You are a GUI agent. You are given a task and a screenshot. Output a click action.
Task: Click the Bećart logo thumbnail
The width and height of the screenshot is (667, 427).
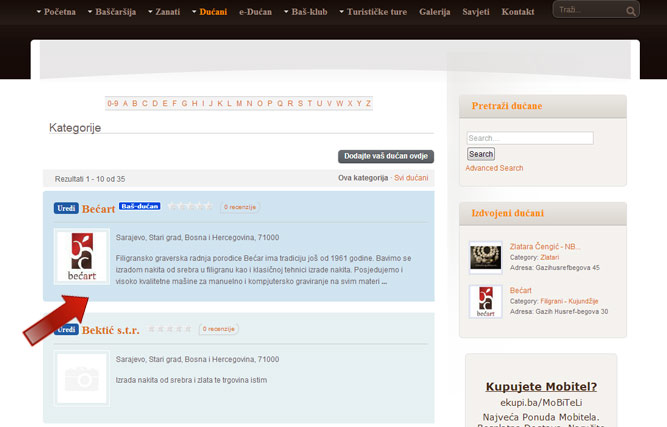(x=82, y=256)
